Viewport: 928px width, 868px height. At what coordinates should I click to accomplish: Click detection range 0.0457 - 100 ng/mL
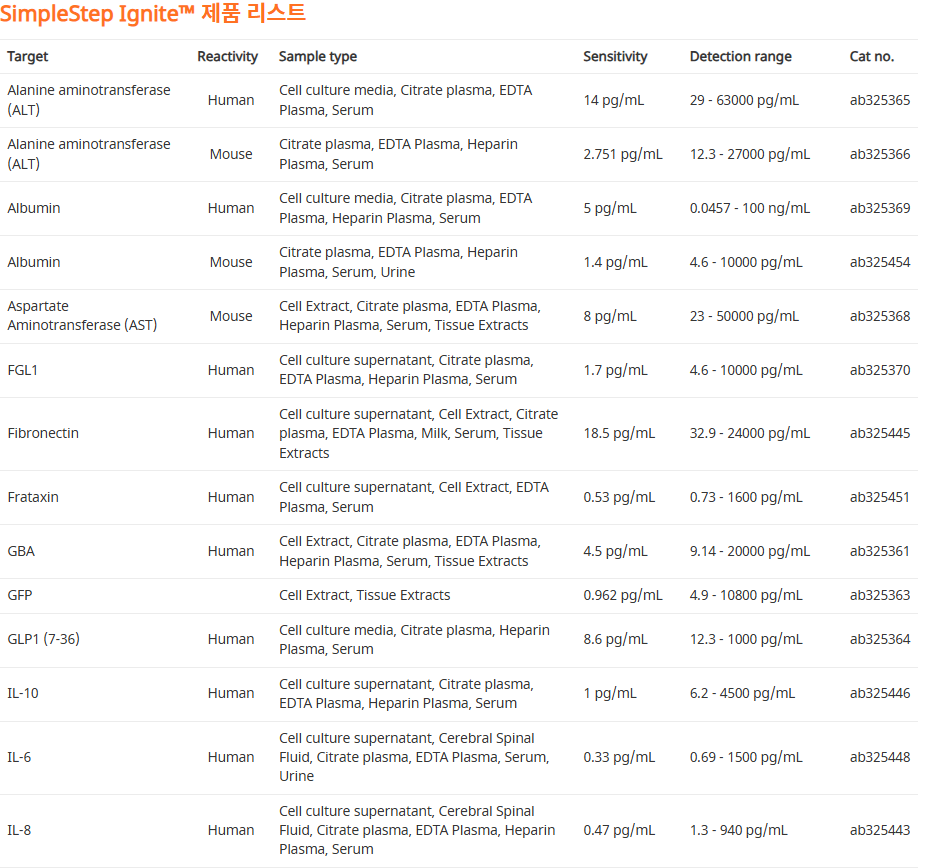coord(750,208)
